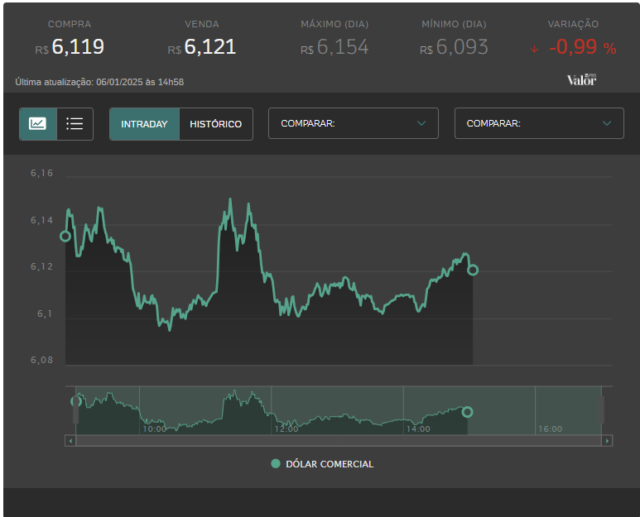640x517 pixels.
Task: Click the 14:00 label in navigator
Action: coord(418,429)
